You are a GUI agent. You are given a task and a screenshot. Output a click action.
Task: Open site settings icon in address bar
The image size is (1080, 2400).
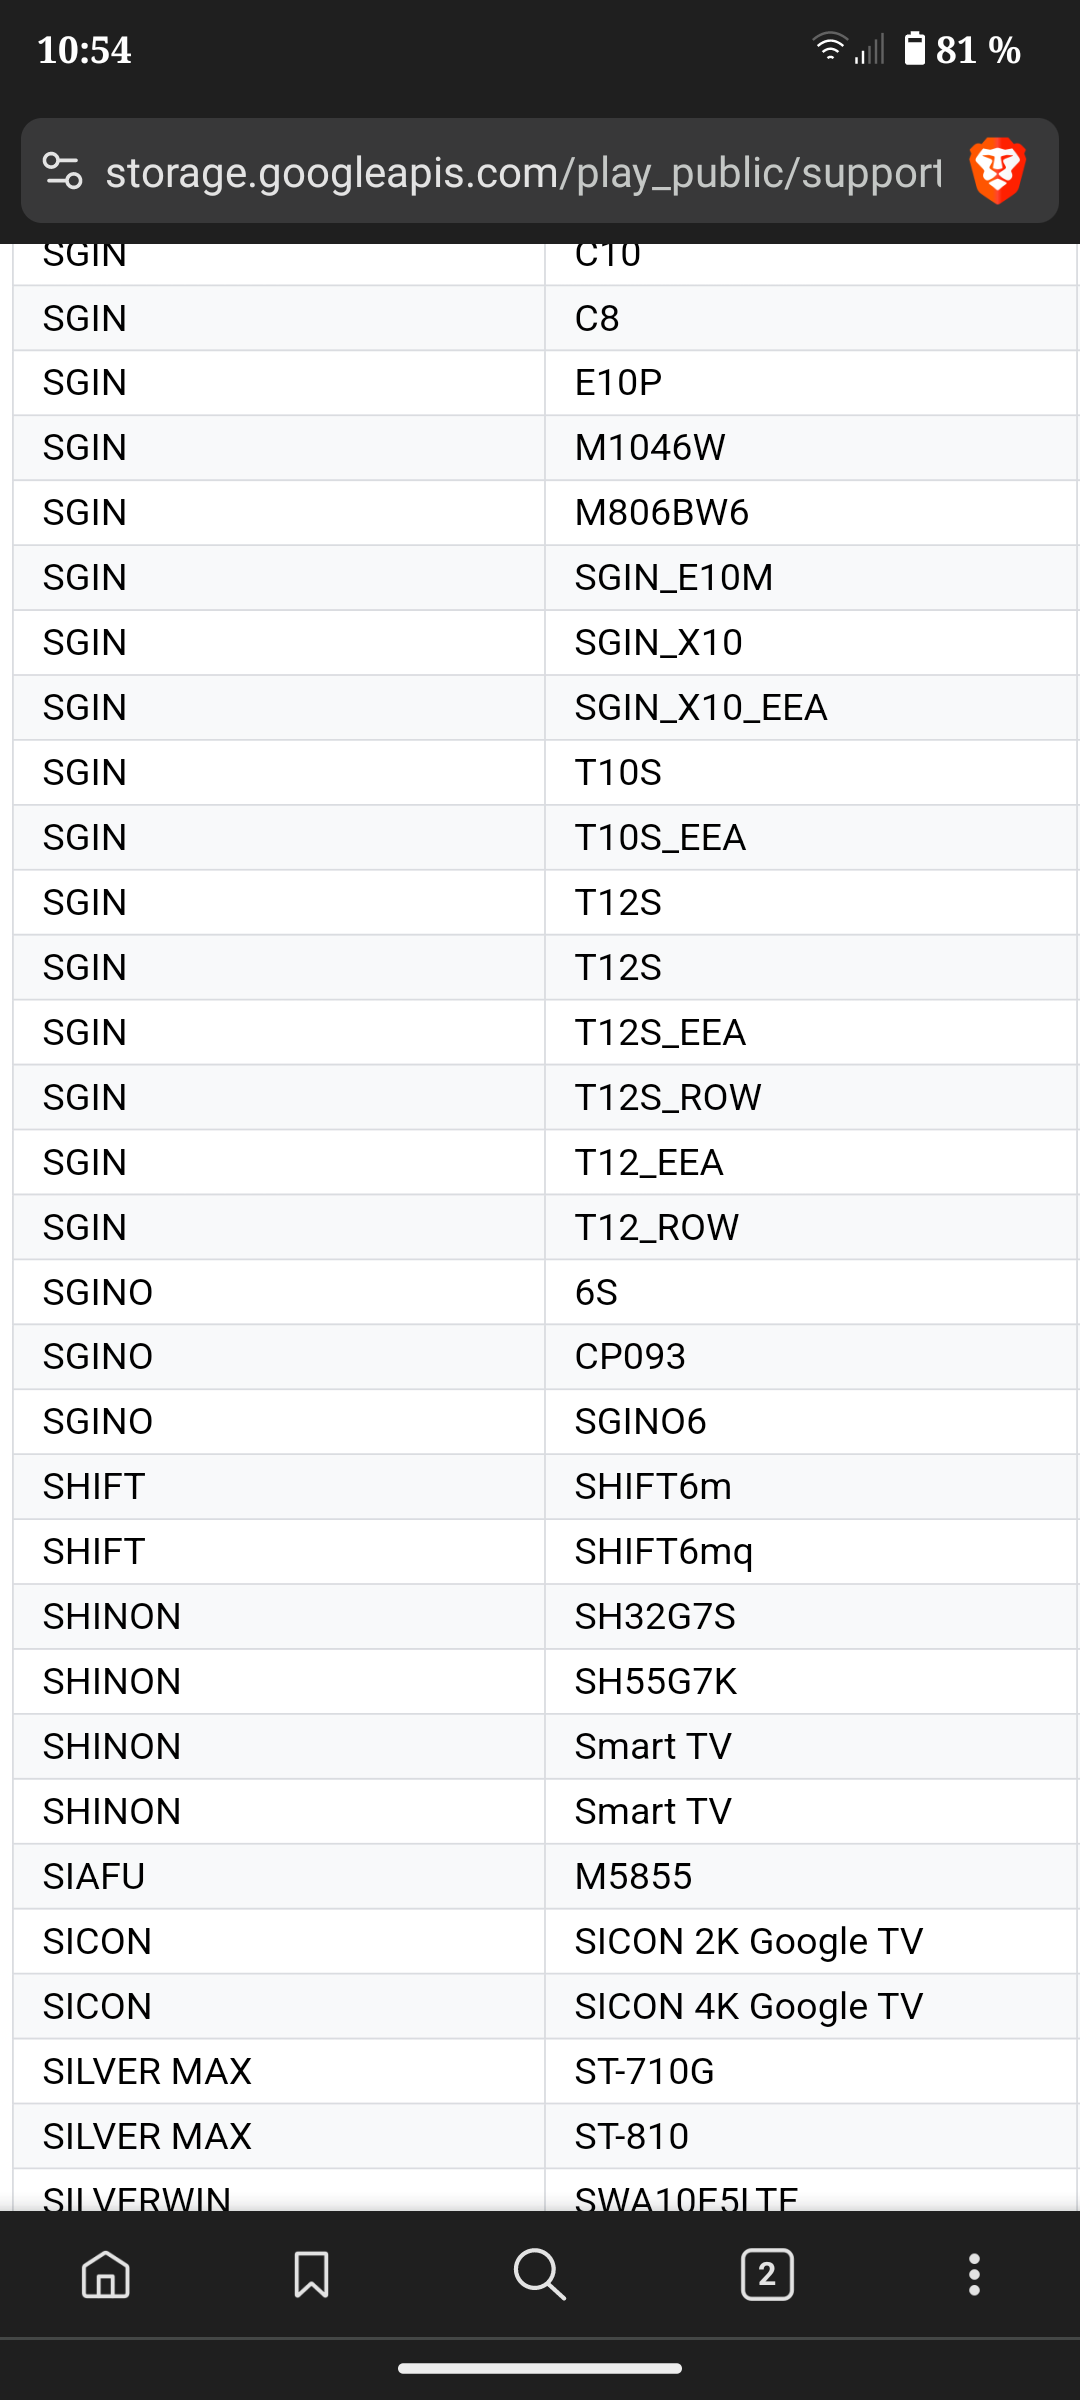[63, 171]
